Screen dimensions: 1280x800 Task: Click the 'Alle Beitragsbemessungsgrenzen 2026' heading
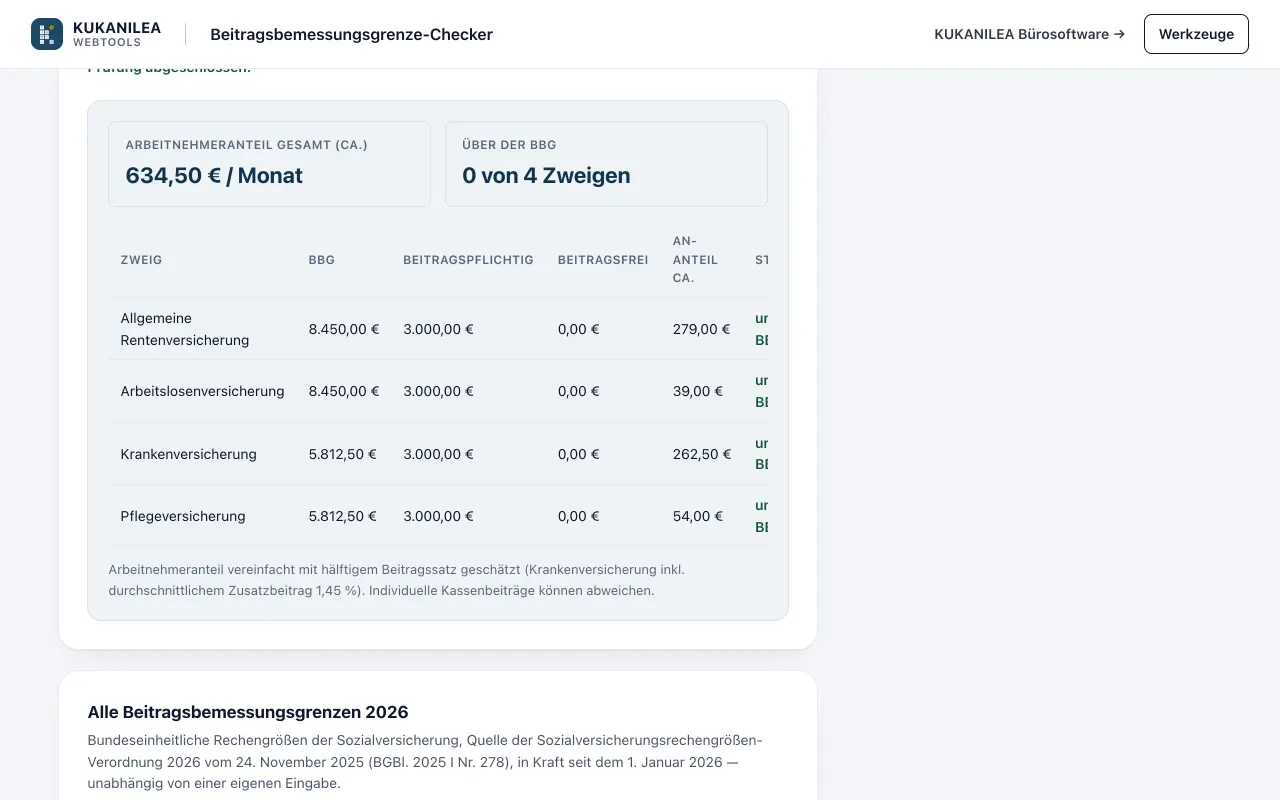(x=248, y=712)
